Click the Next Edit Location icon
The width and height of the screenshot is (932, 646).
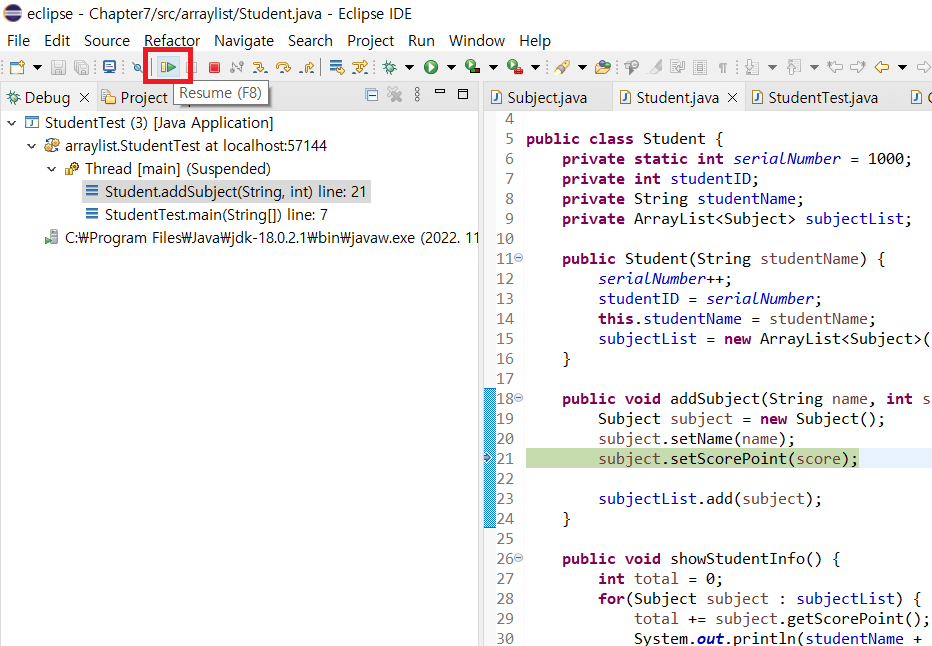coord(858,67)
